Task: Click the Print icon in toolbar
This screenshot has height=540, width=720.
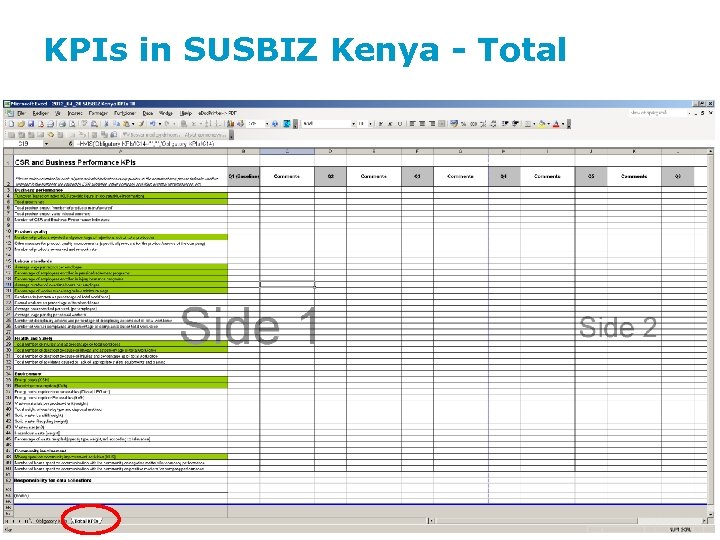Action: 62,124
